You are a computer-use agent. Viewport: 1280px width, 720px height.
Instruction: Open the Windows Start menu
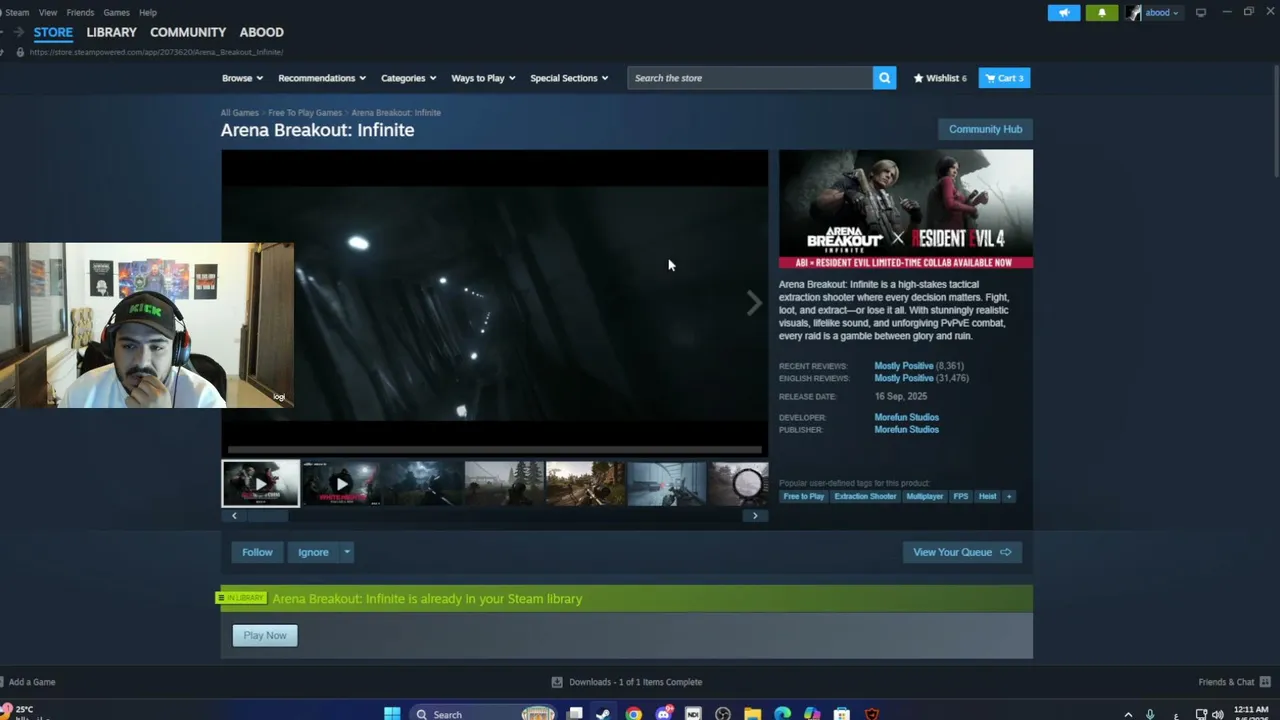[x=392, y=714]
